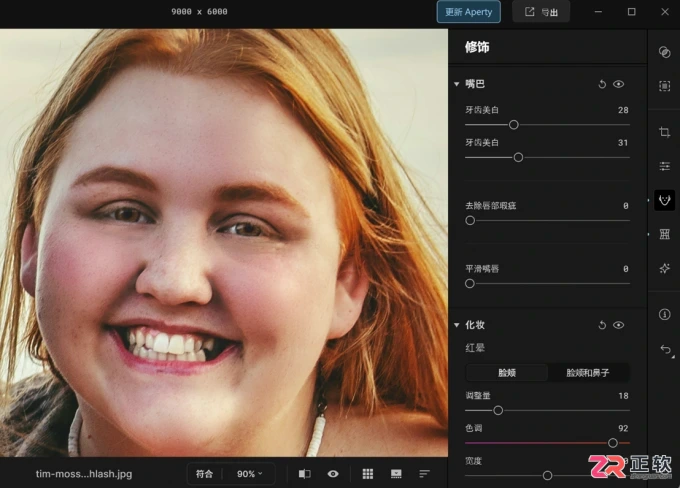The image size is (680, 488).
Task: Click the 28 value of 牙齿美白
Action: pyautogui.click(x=623, y=110)
